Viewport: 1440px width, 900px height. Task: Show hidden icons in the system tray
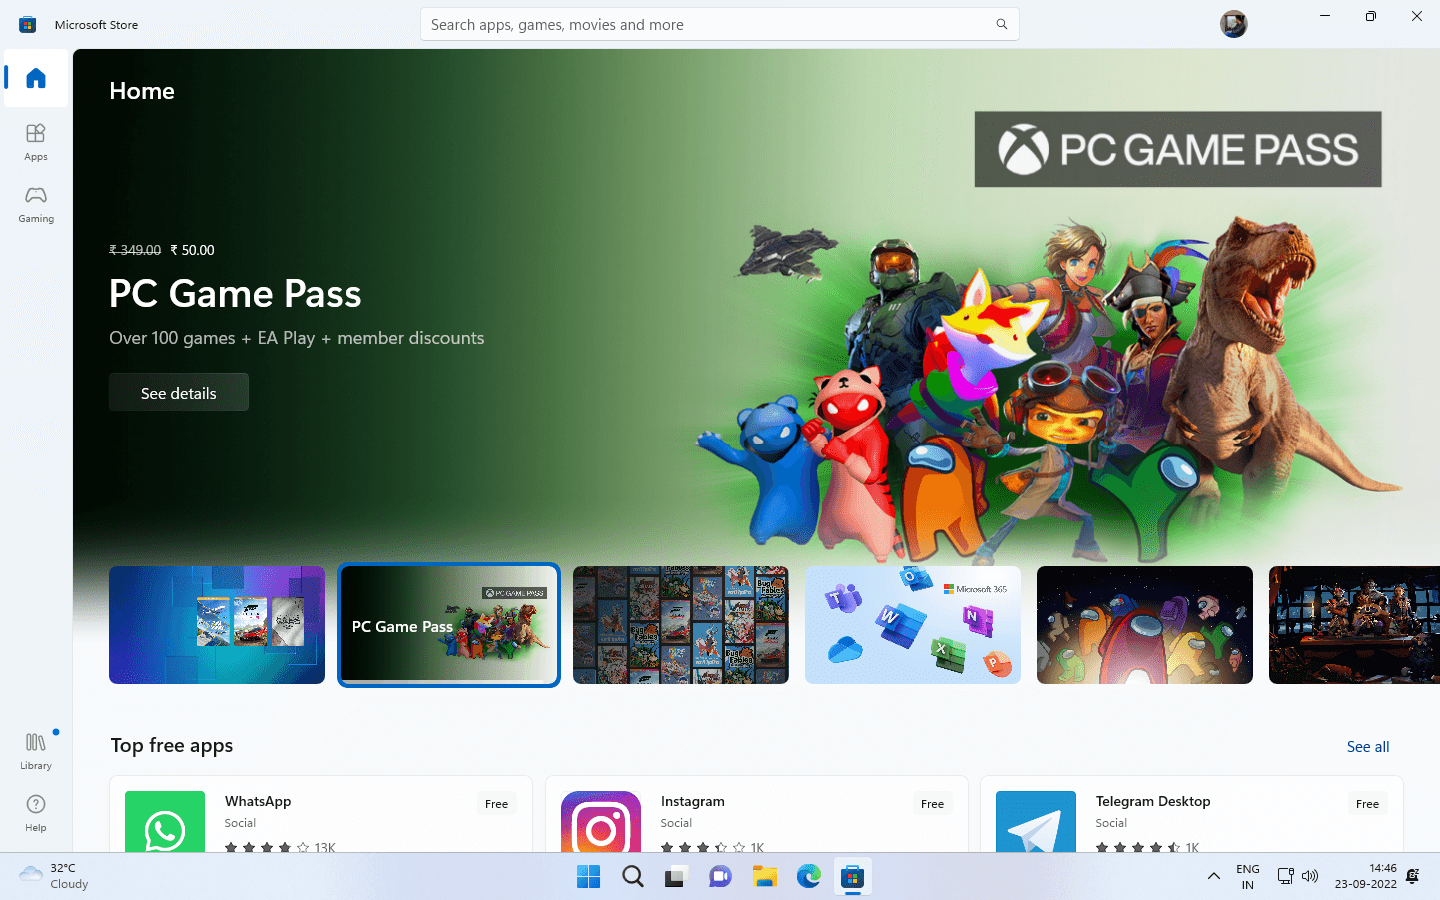[x=1213, y=877]
